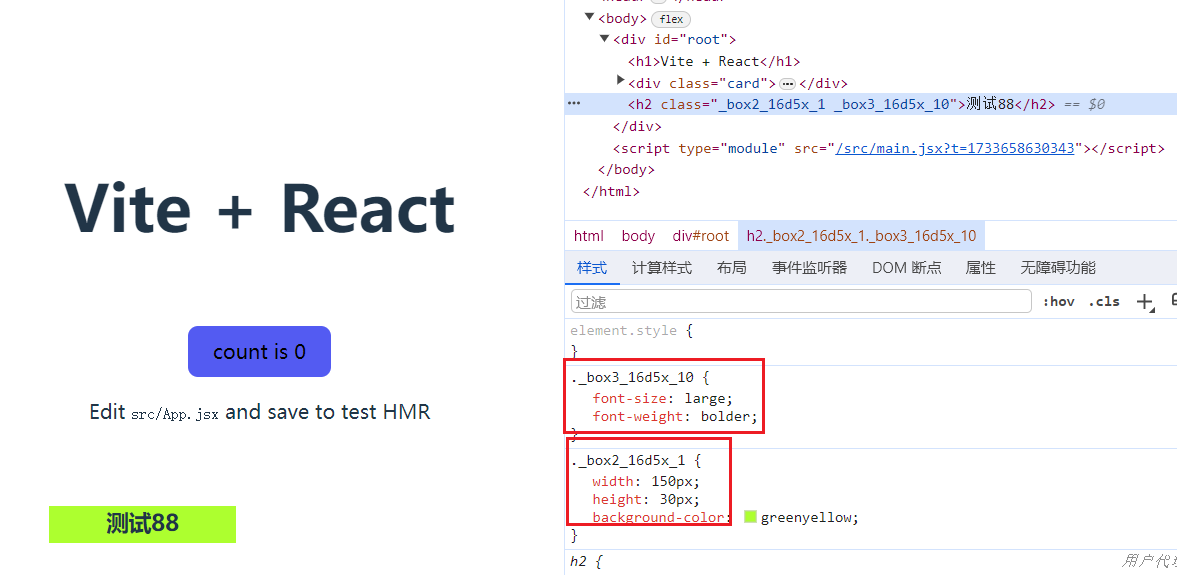Click the width property name

tap(613, 481)
